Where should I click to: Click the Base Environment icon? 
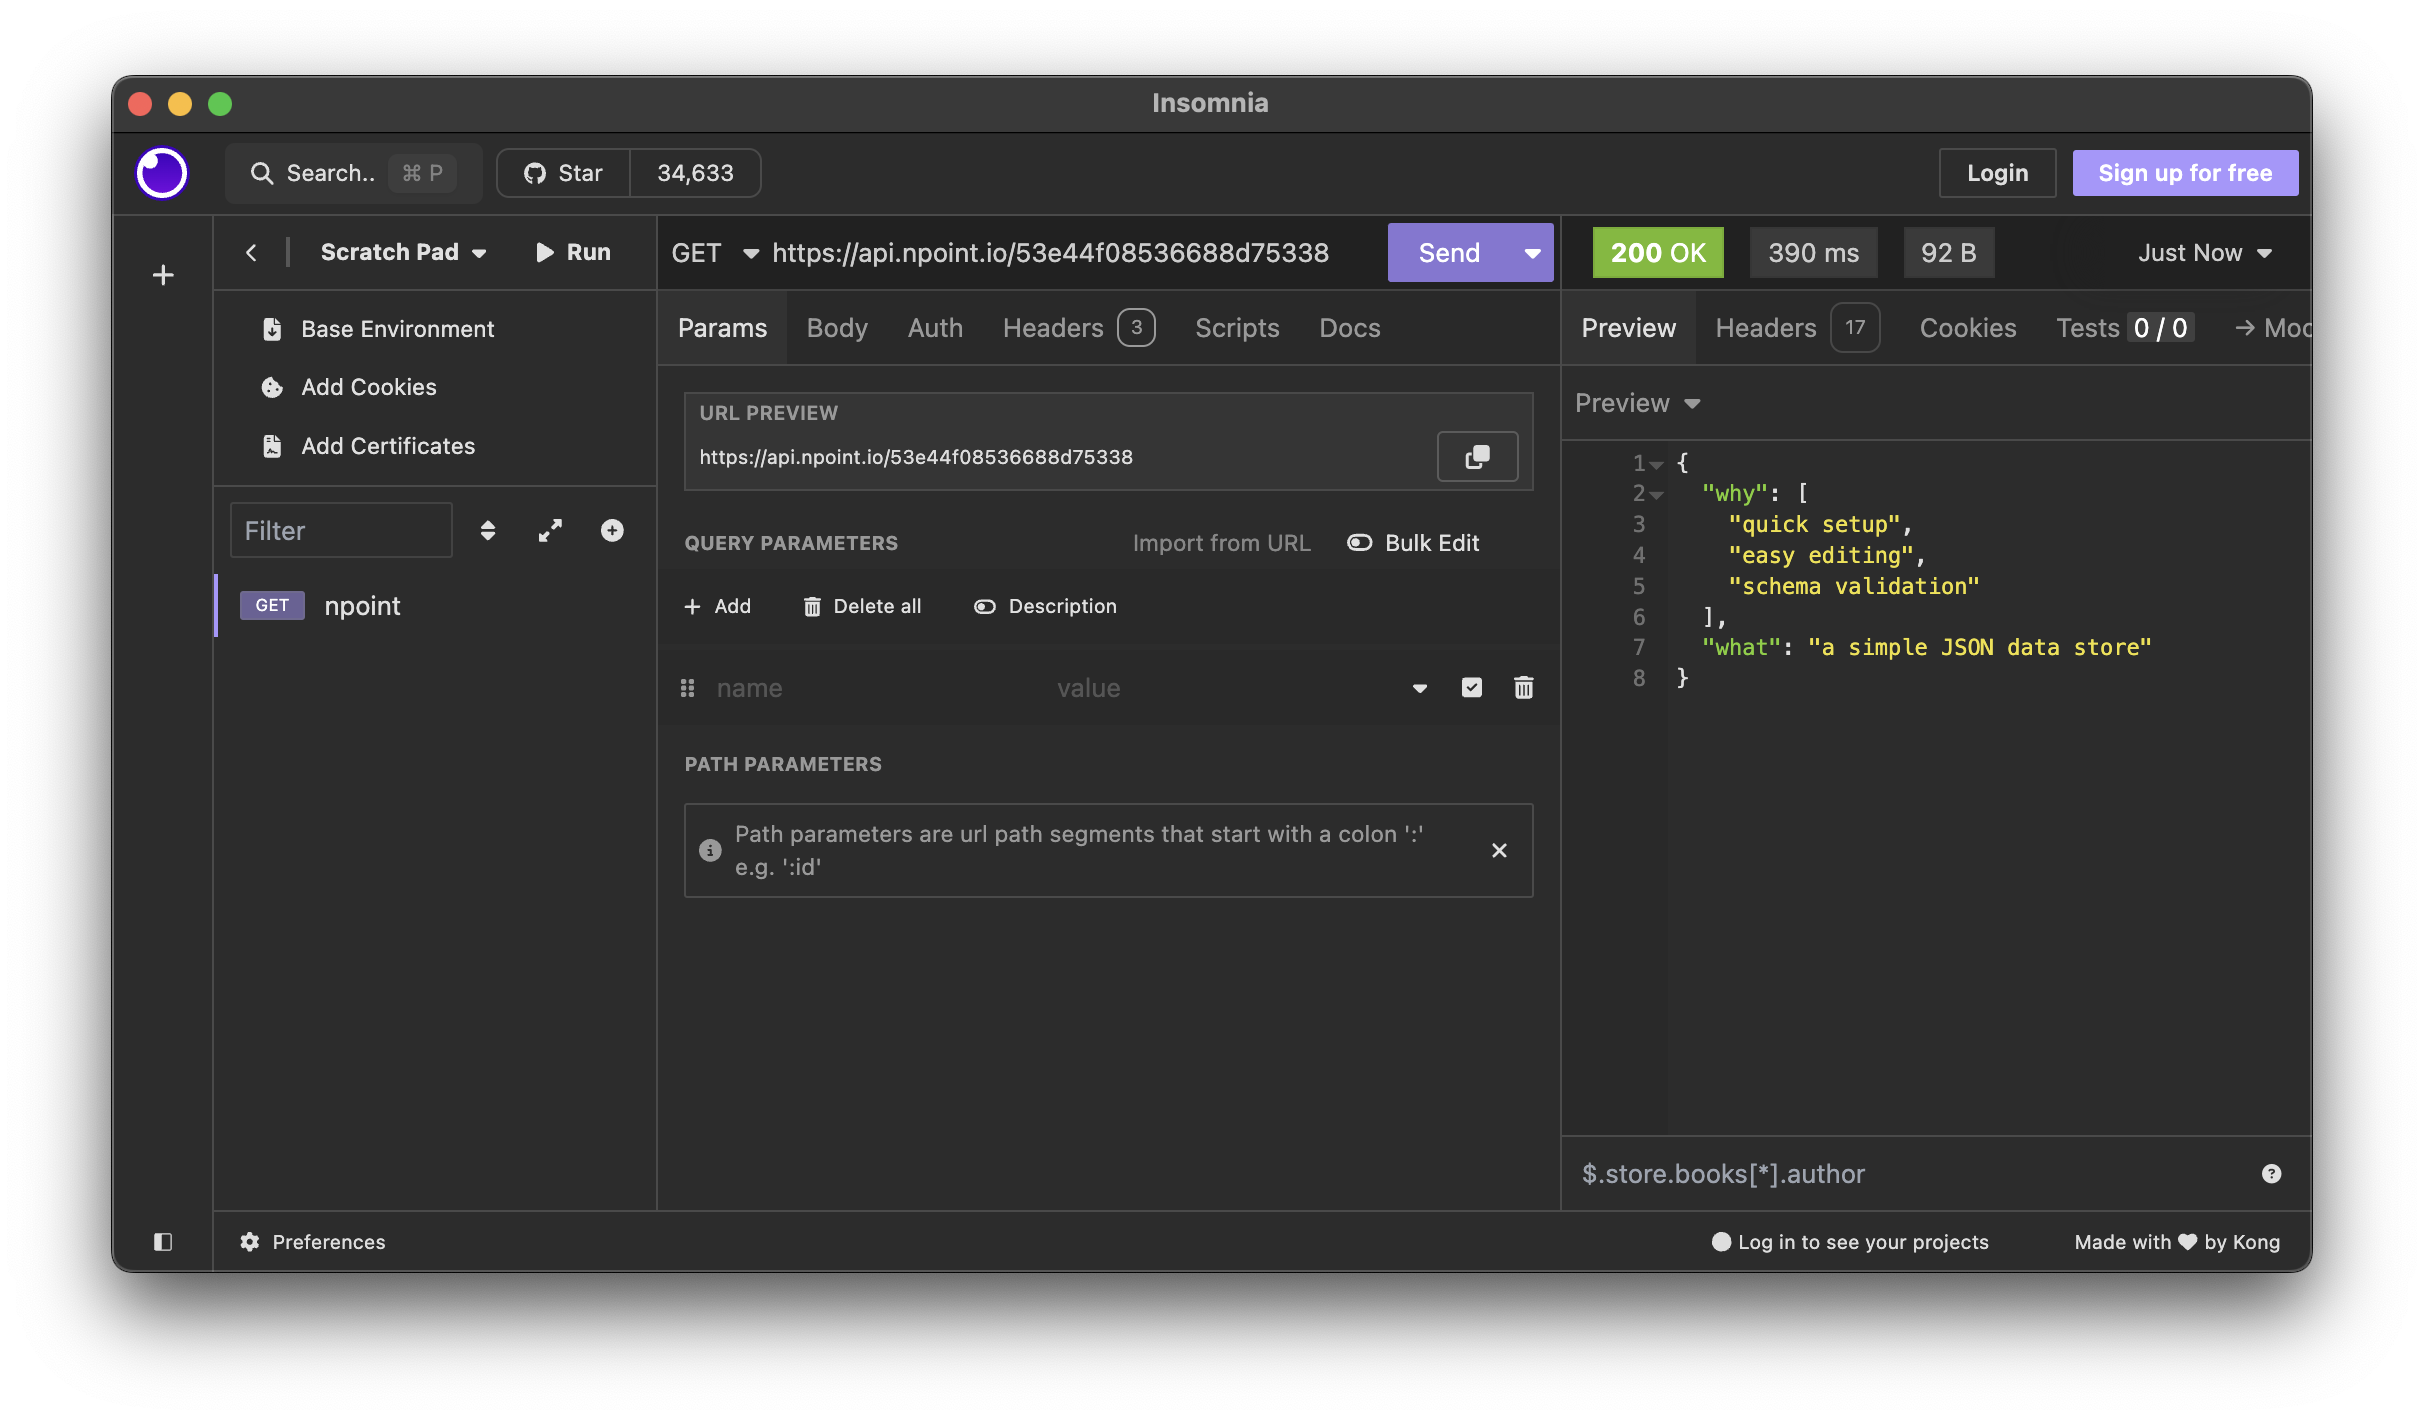click(x=272, y=329)
